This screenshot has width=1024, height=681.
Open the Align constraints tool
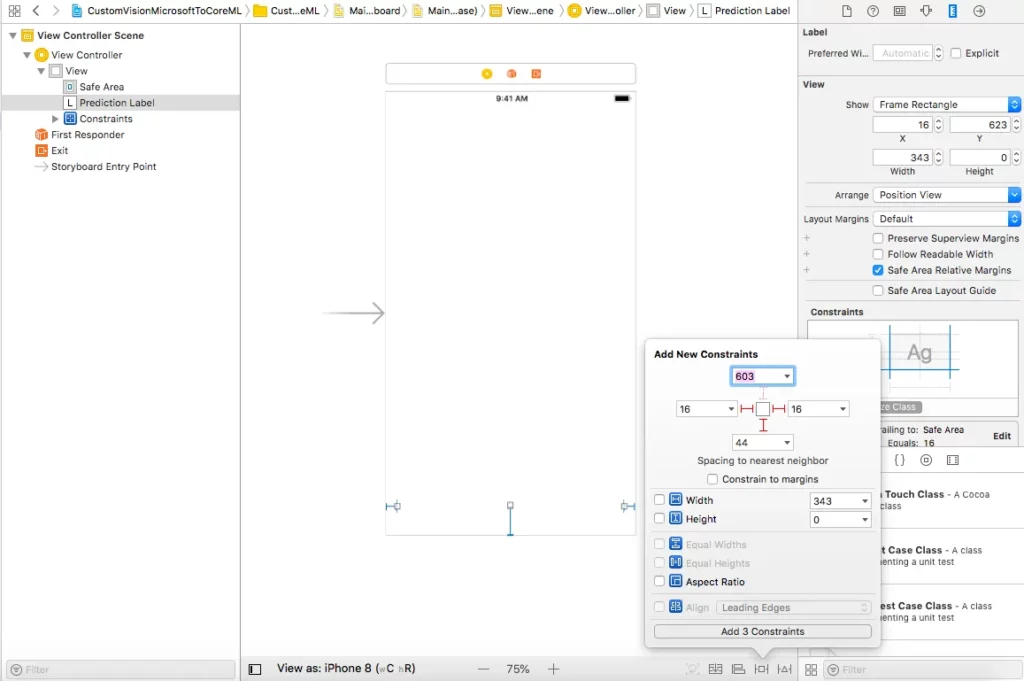point(739,669)
